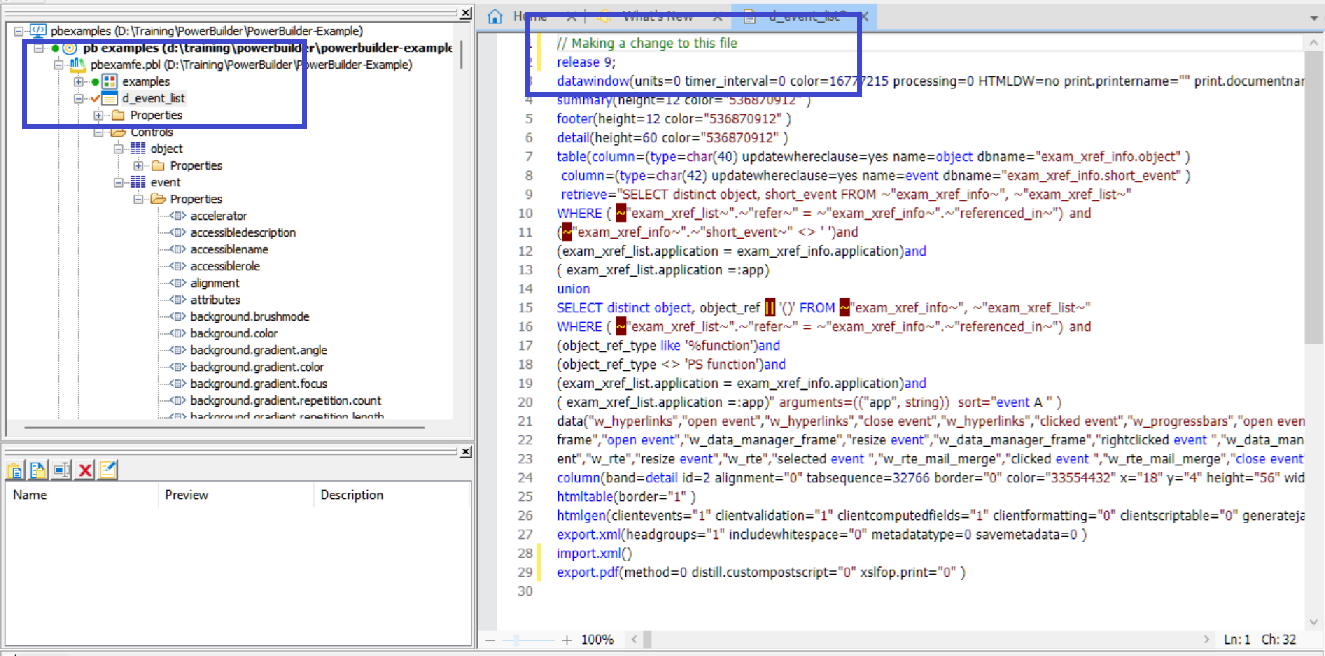Click the object column grid icon
Image resolution: width=1325 pixels, height=656 pixels.
click(138, 148)
